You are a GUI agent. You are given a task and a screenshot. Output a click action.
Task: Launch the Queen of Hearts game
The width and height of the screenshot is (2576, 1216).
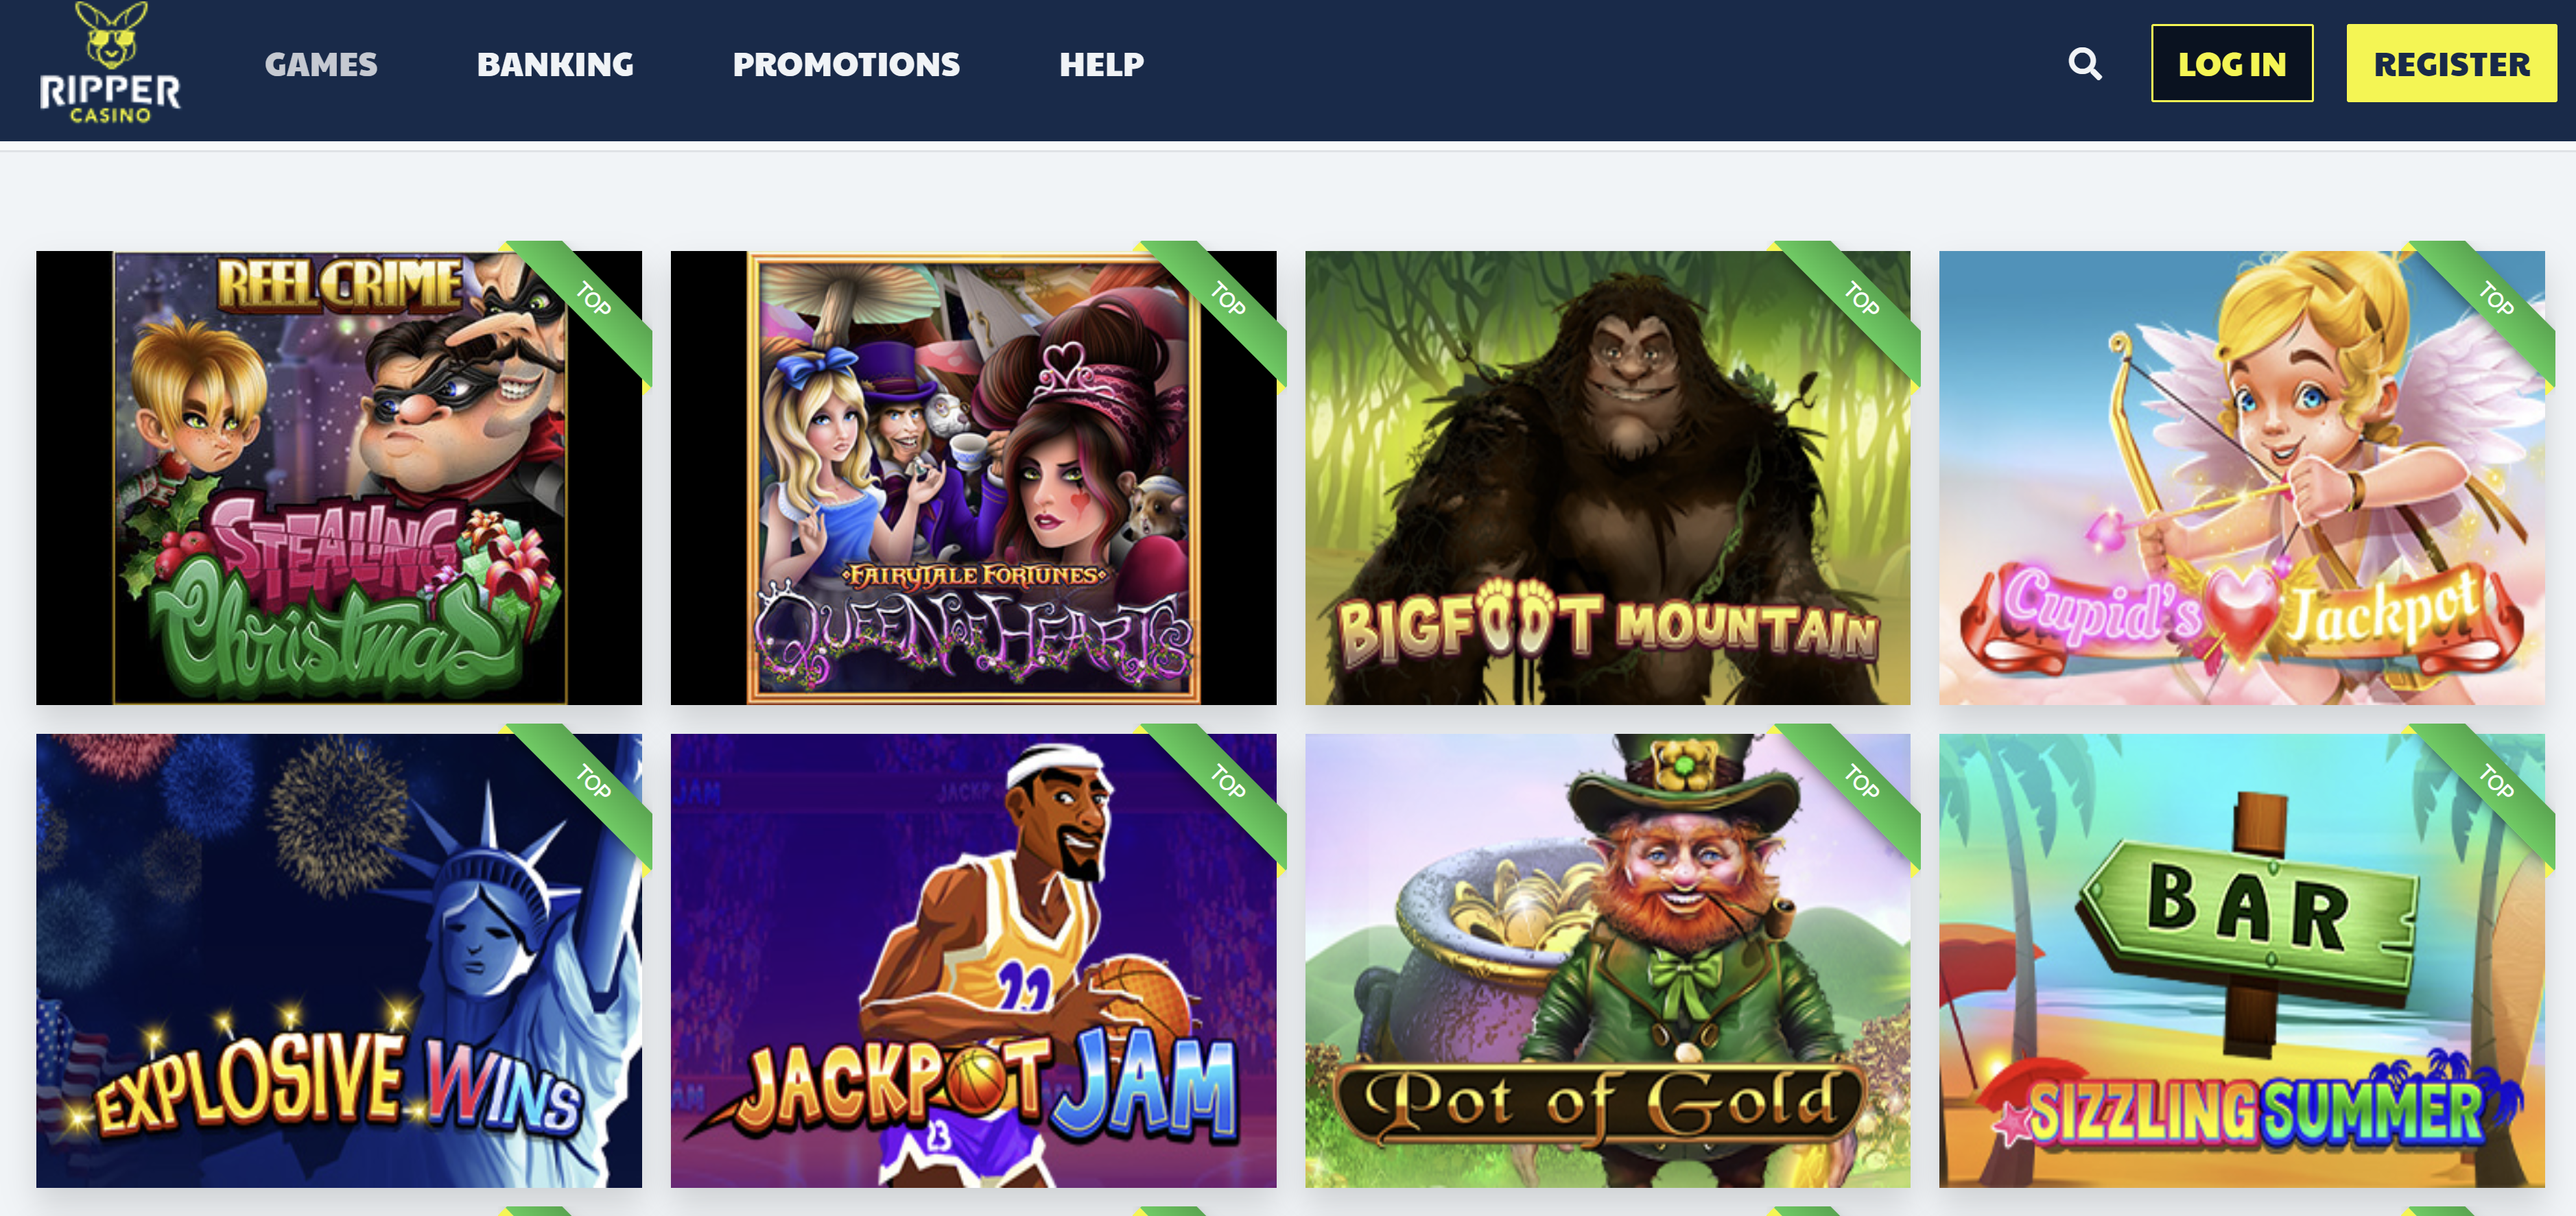tap(973, 478)
